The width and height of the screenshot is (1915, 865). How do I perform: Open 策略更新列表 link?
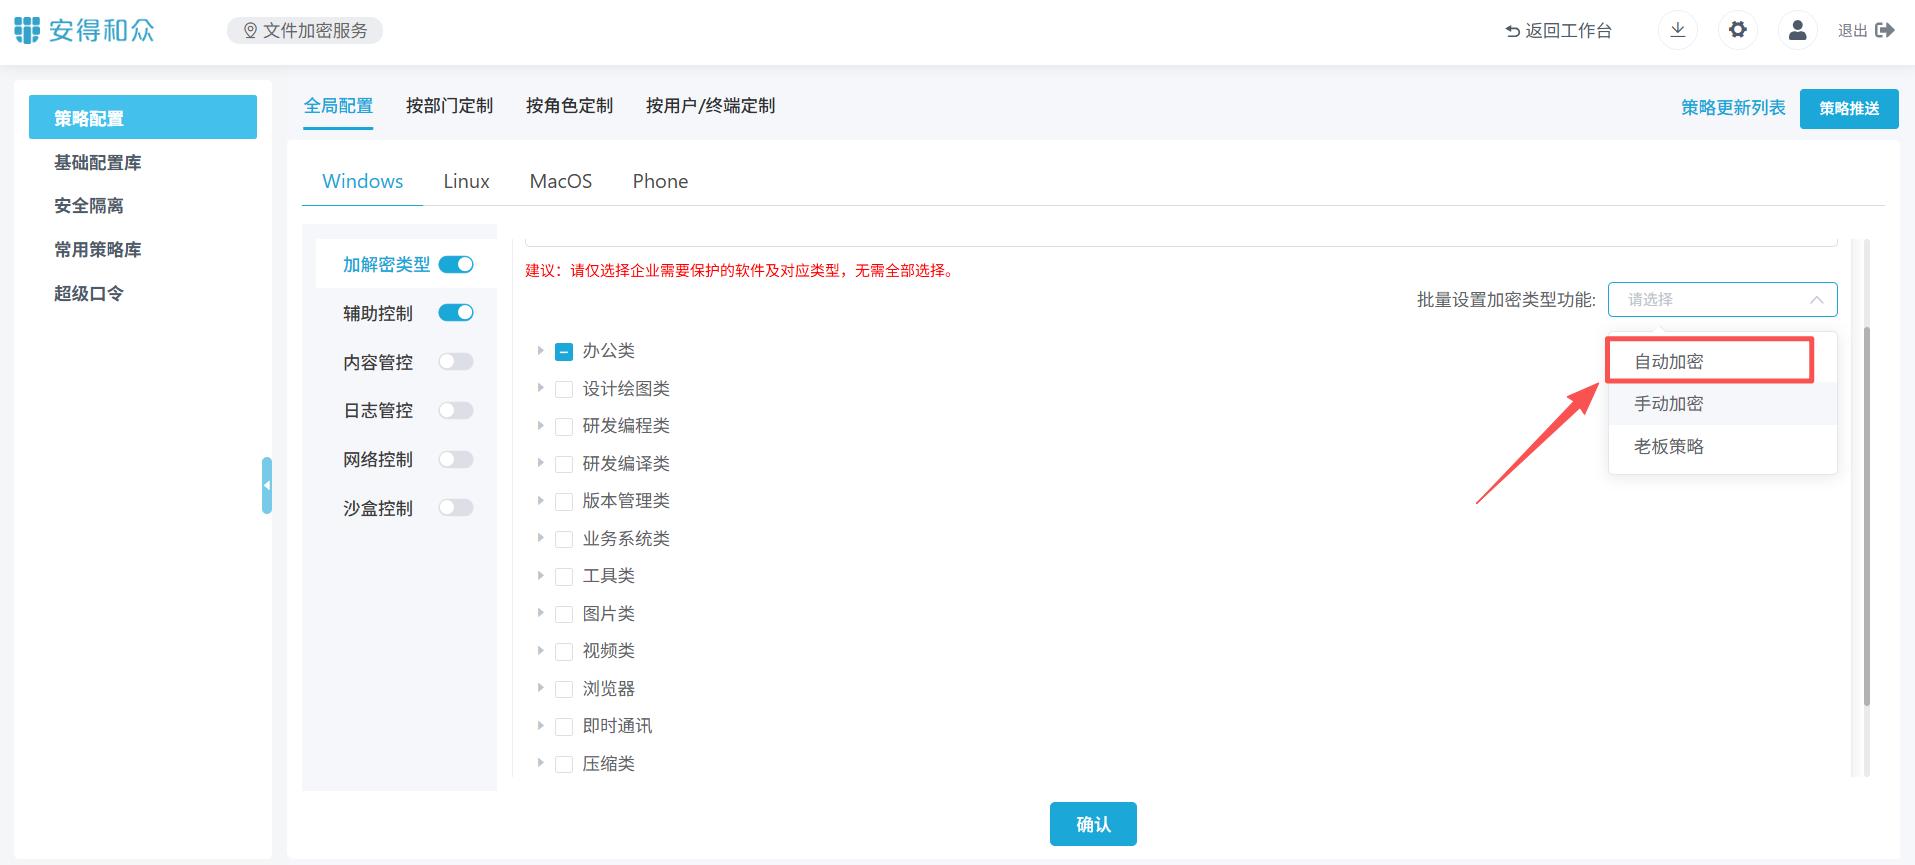1733,108
